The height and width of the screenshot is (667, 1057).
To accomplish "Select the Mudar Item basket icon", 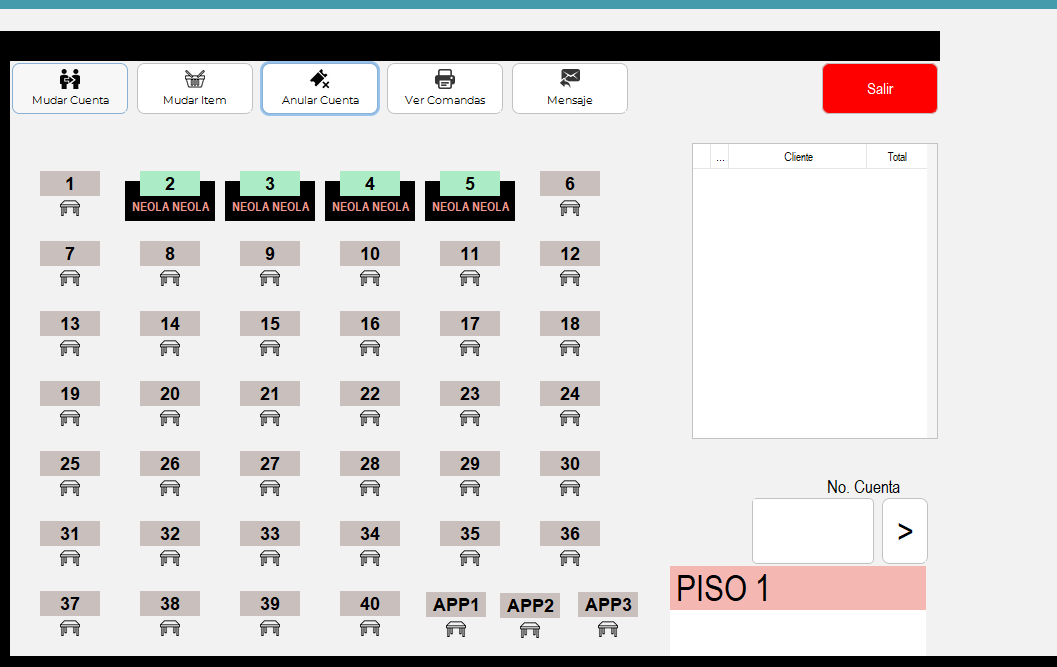I will point(195,79).
